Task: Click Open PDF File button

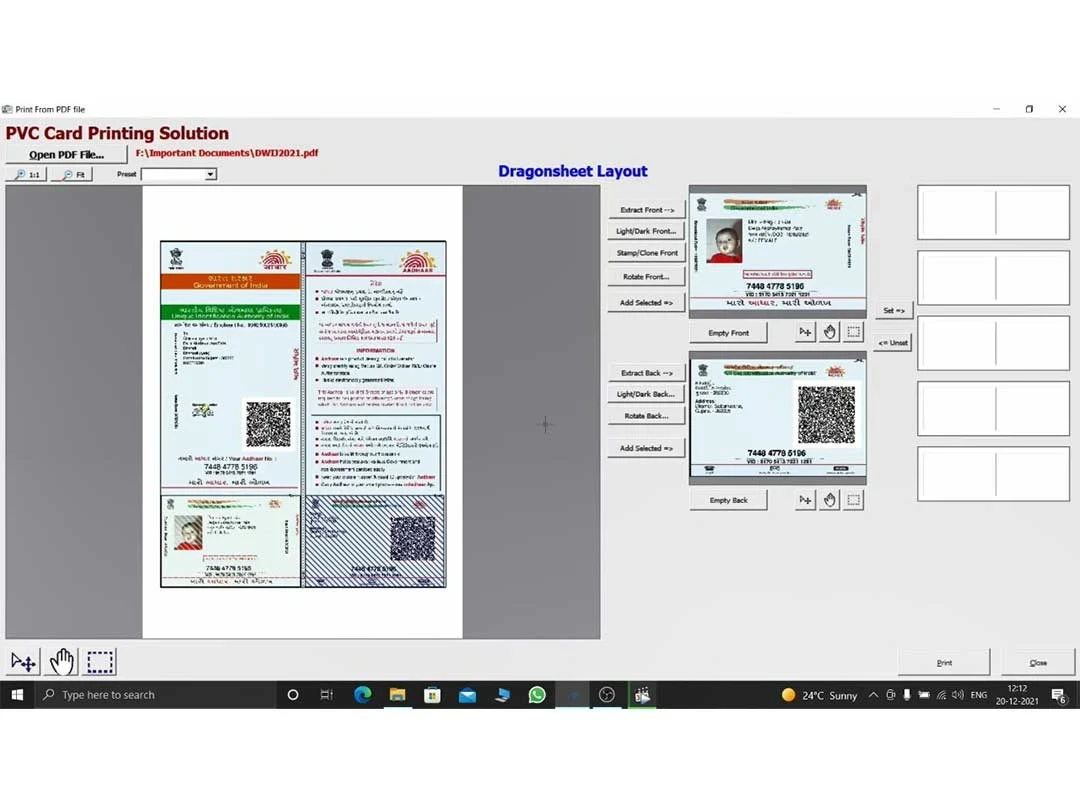Action: 66,154
